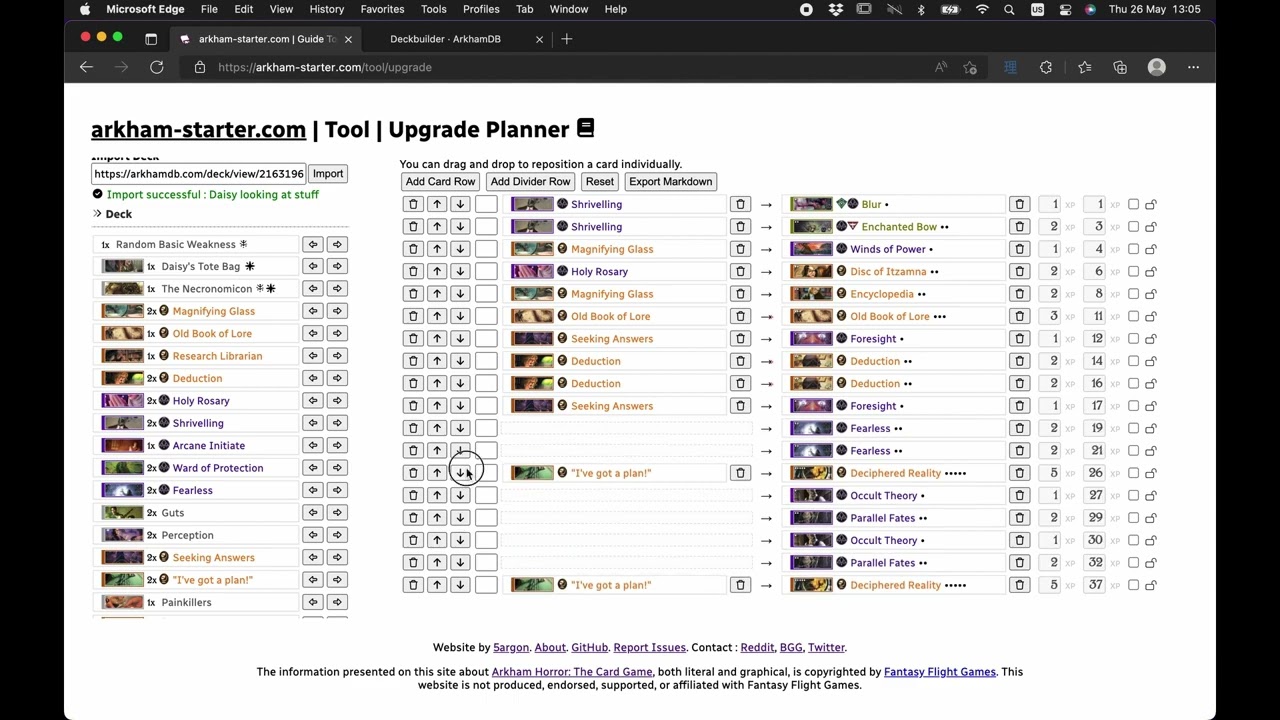The width and height of the screenshot is (1280, 720).
Task: Collapse the Deck section
Action: click(x=112, y=214)
